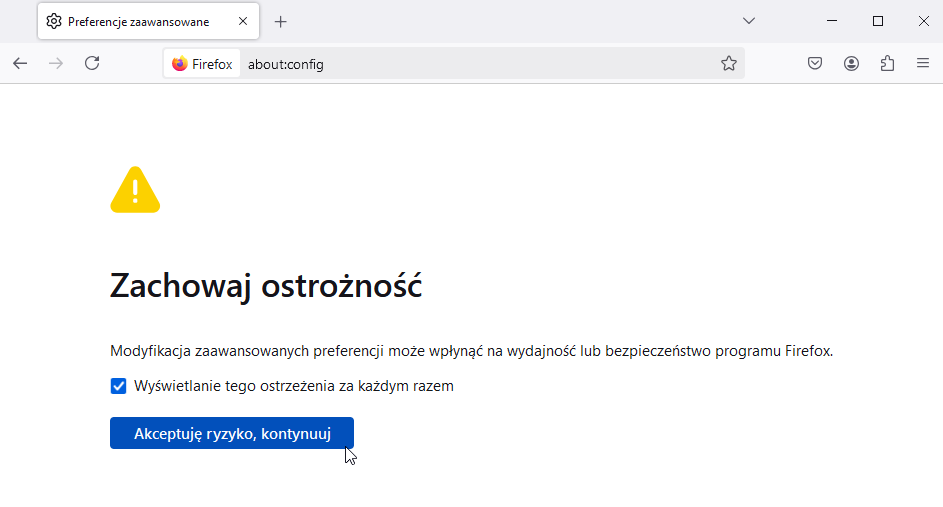Click the forward navigation arrow

(x=56, y=63)
